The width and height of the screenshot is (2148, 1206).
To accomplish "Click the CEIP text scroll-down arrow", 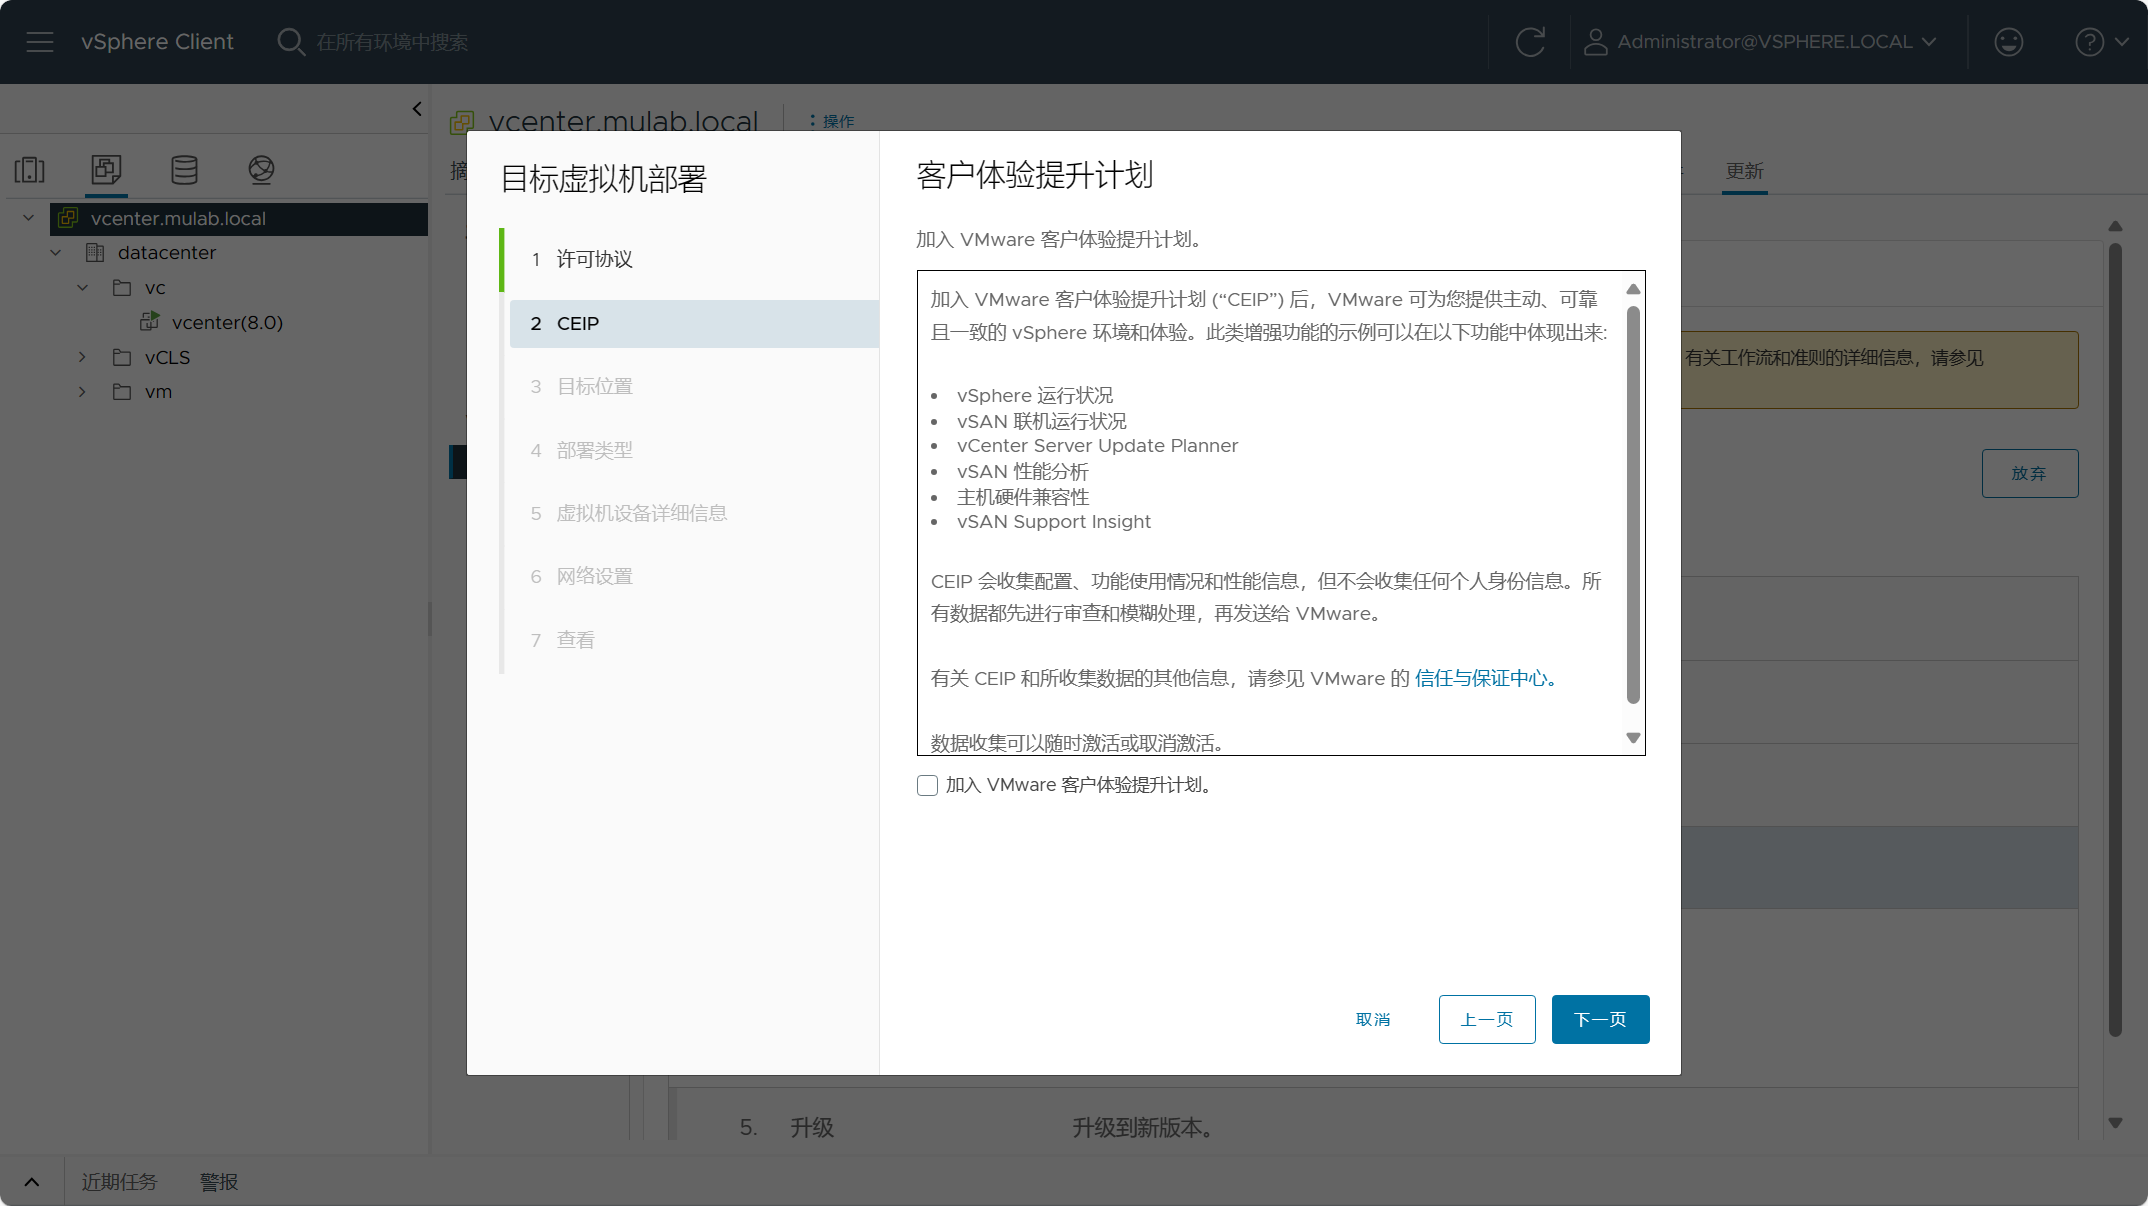I will 1633,738.
